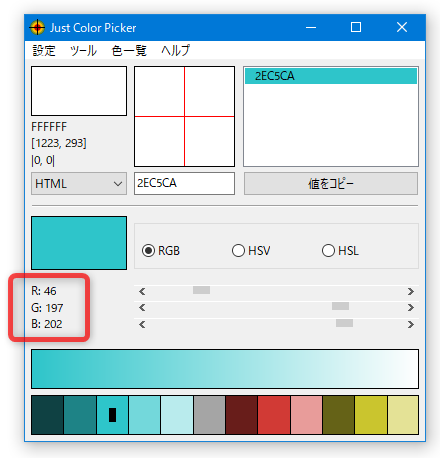Select the HSV radio button

[251, 251]
